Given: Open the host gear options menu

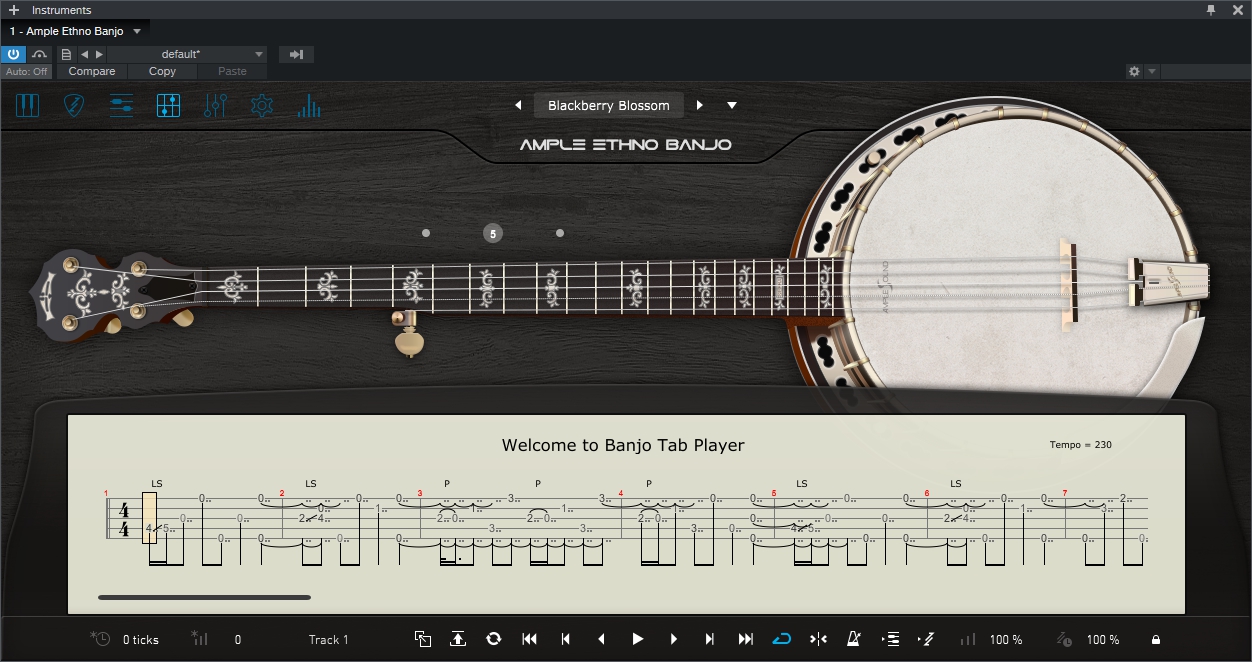Looking at the screenshot, I should 1134,72.
